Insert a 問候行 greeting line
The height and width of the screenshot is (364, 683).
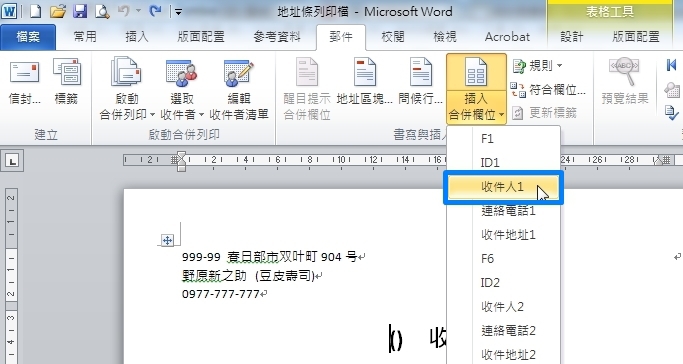pos(421,82)
